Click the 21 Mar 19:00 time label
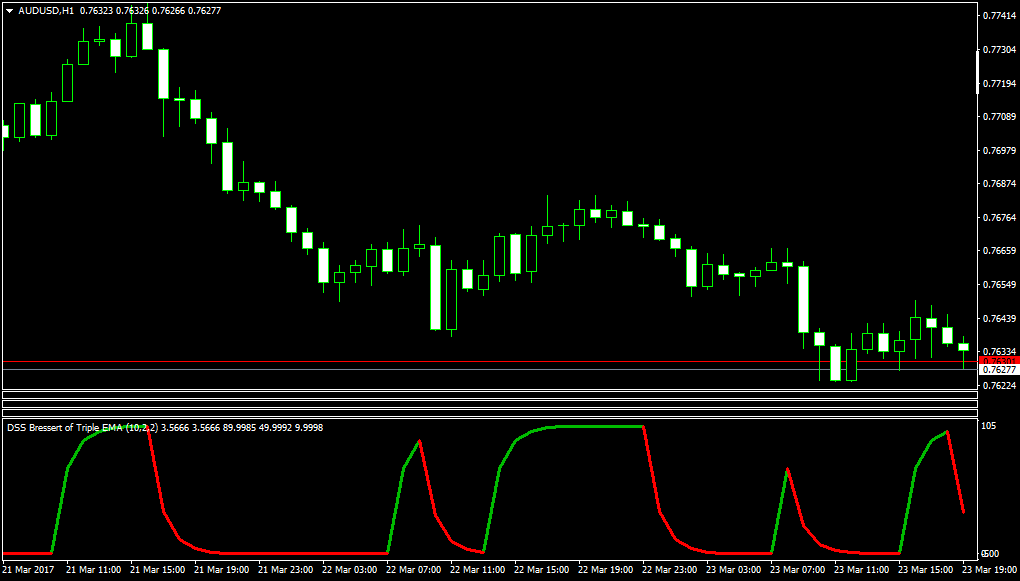Image resolution: width=1020 pixels, height=581 pixels. pos(222,569)
